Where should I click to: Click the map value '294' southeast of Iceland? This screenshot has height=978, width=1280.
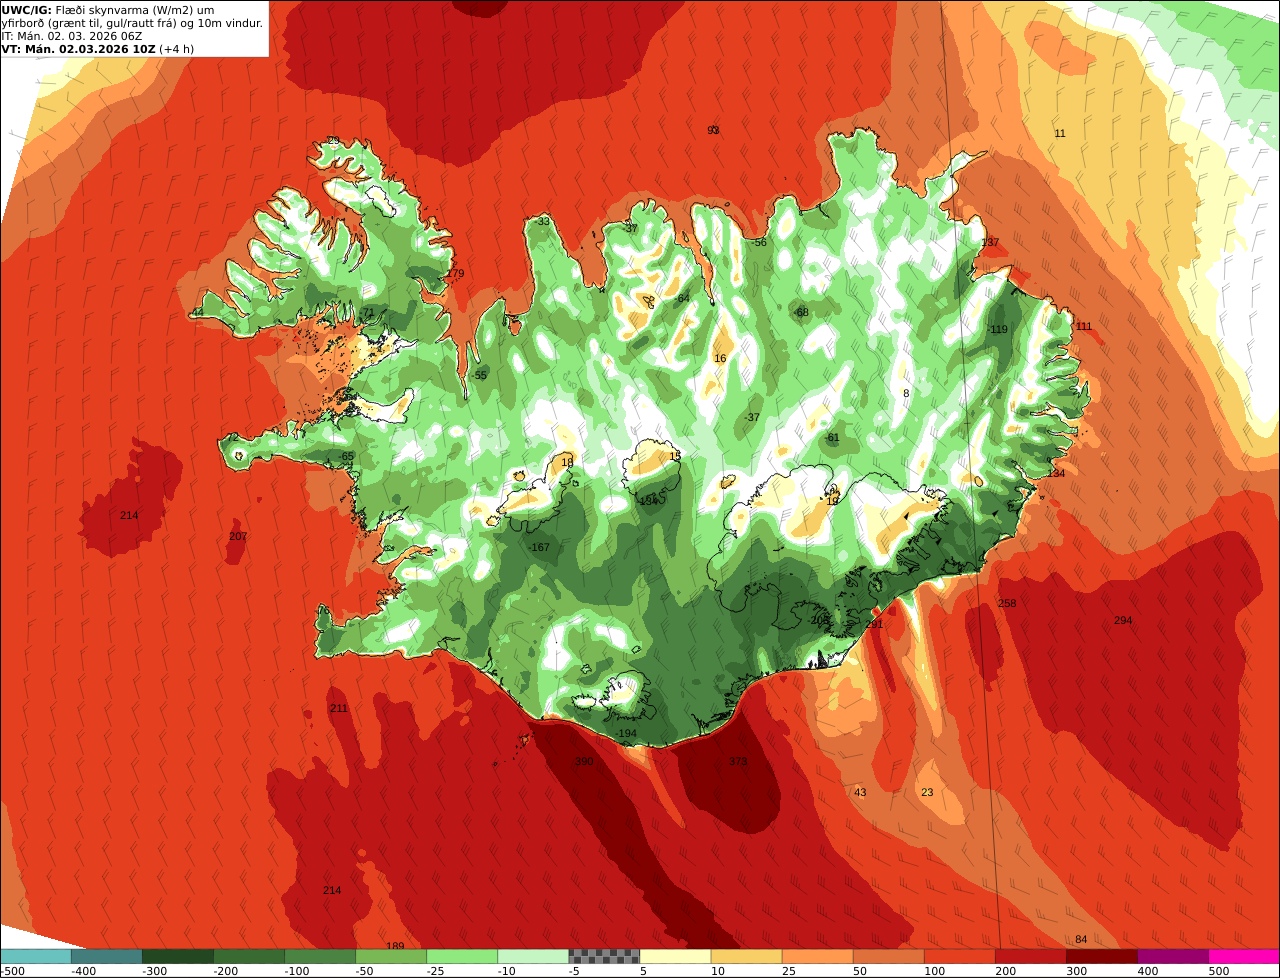point(1123,621)
